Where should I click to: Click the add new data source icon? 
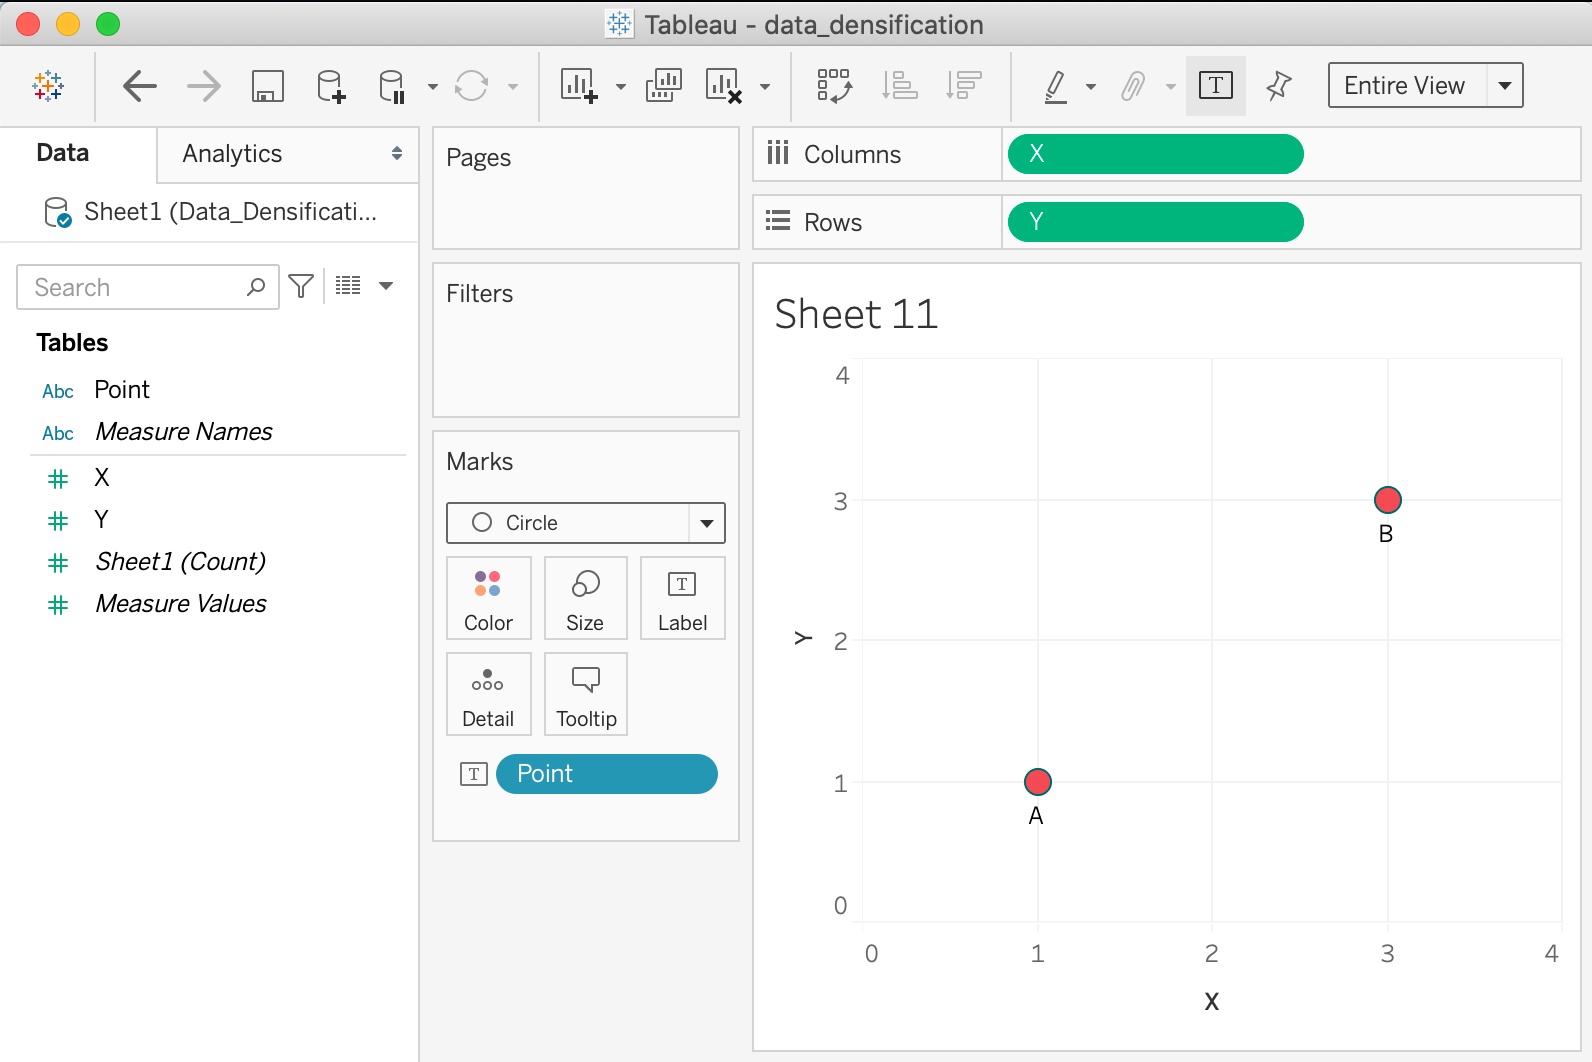click(x=331, y=86)
